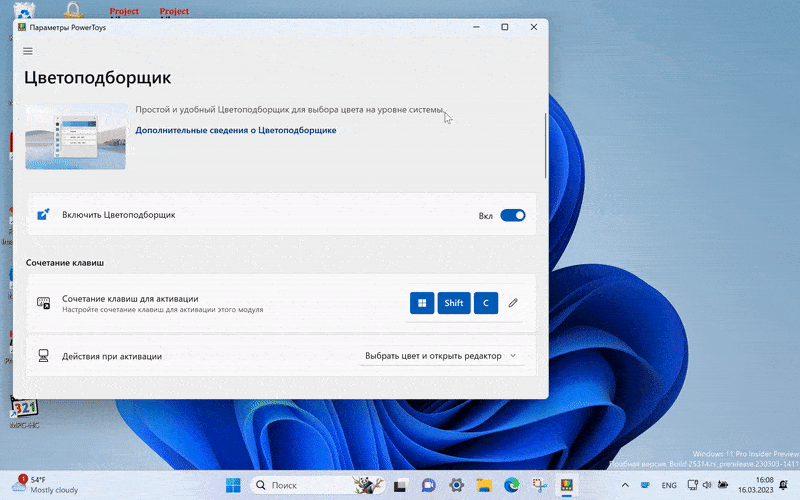Click the Простой и удобный Цветоподборщик description

[x=289, y=109]
